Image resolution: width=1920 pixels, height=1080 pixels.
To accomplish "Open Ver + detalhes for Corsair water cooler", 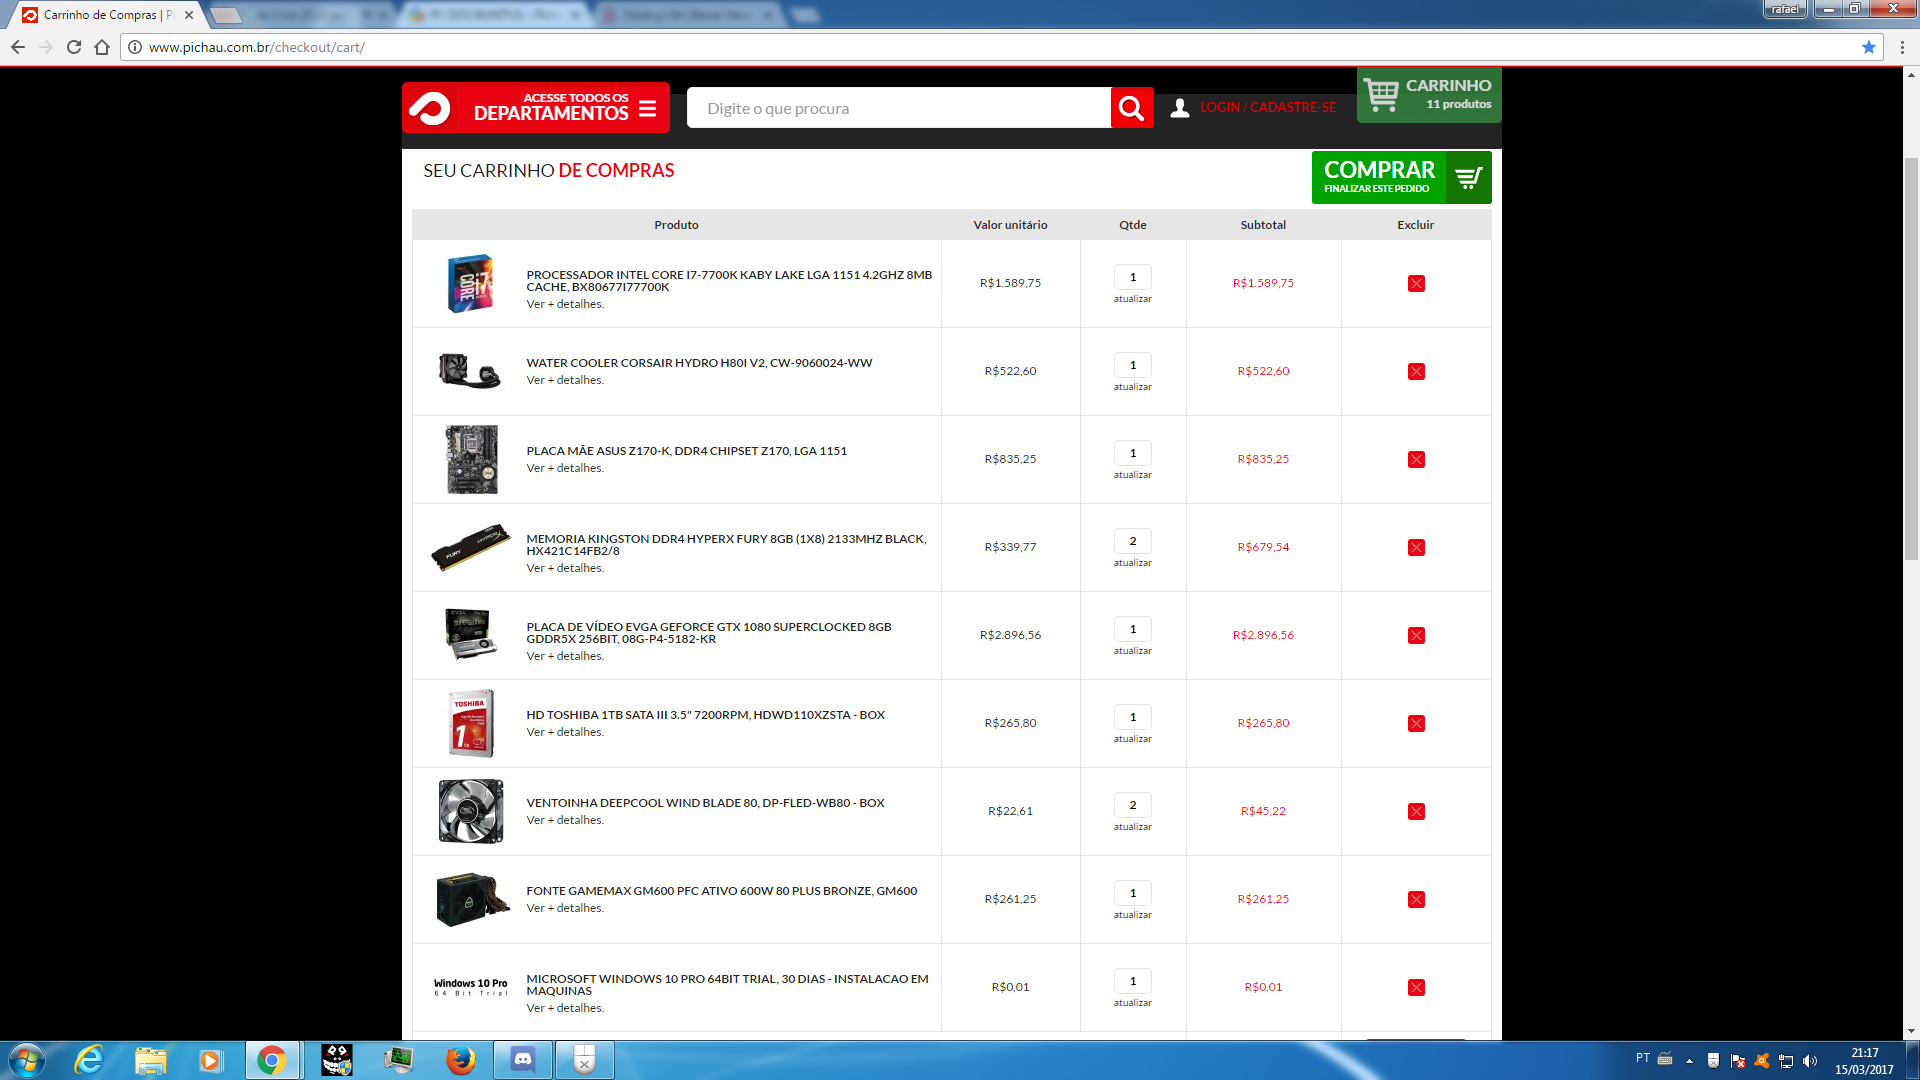I will [x=565, y=380].
